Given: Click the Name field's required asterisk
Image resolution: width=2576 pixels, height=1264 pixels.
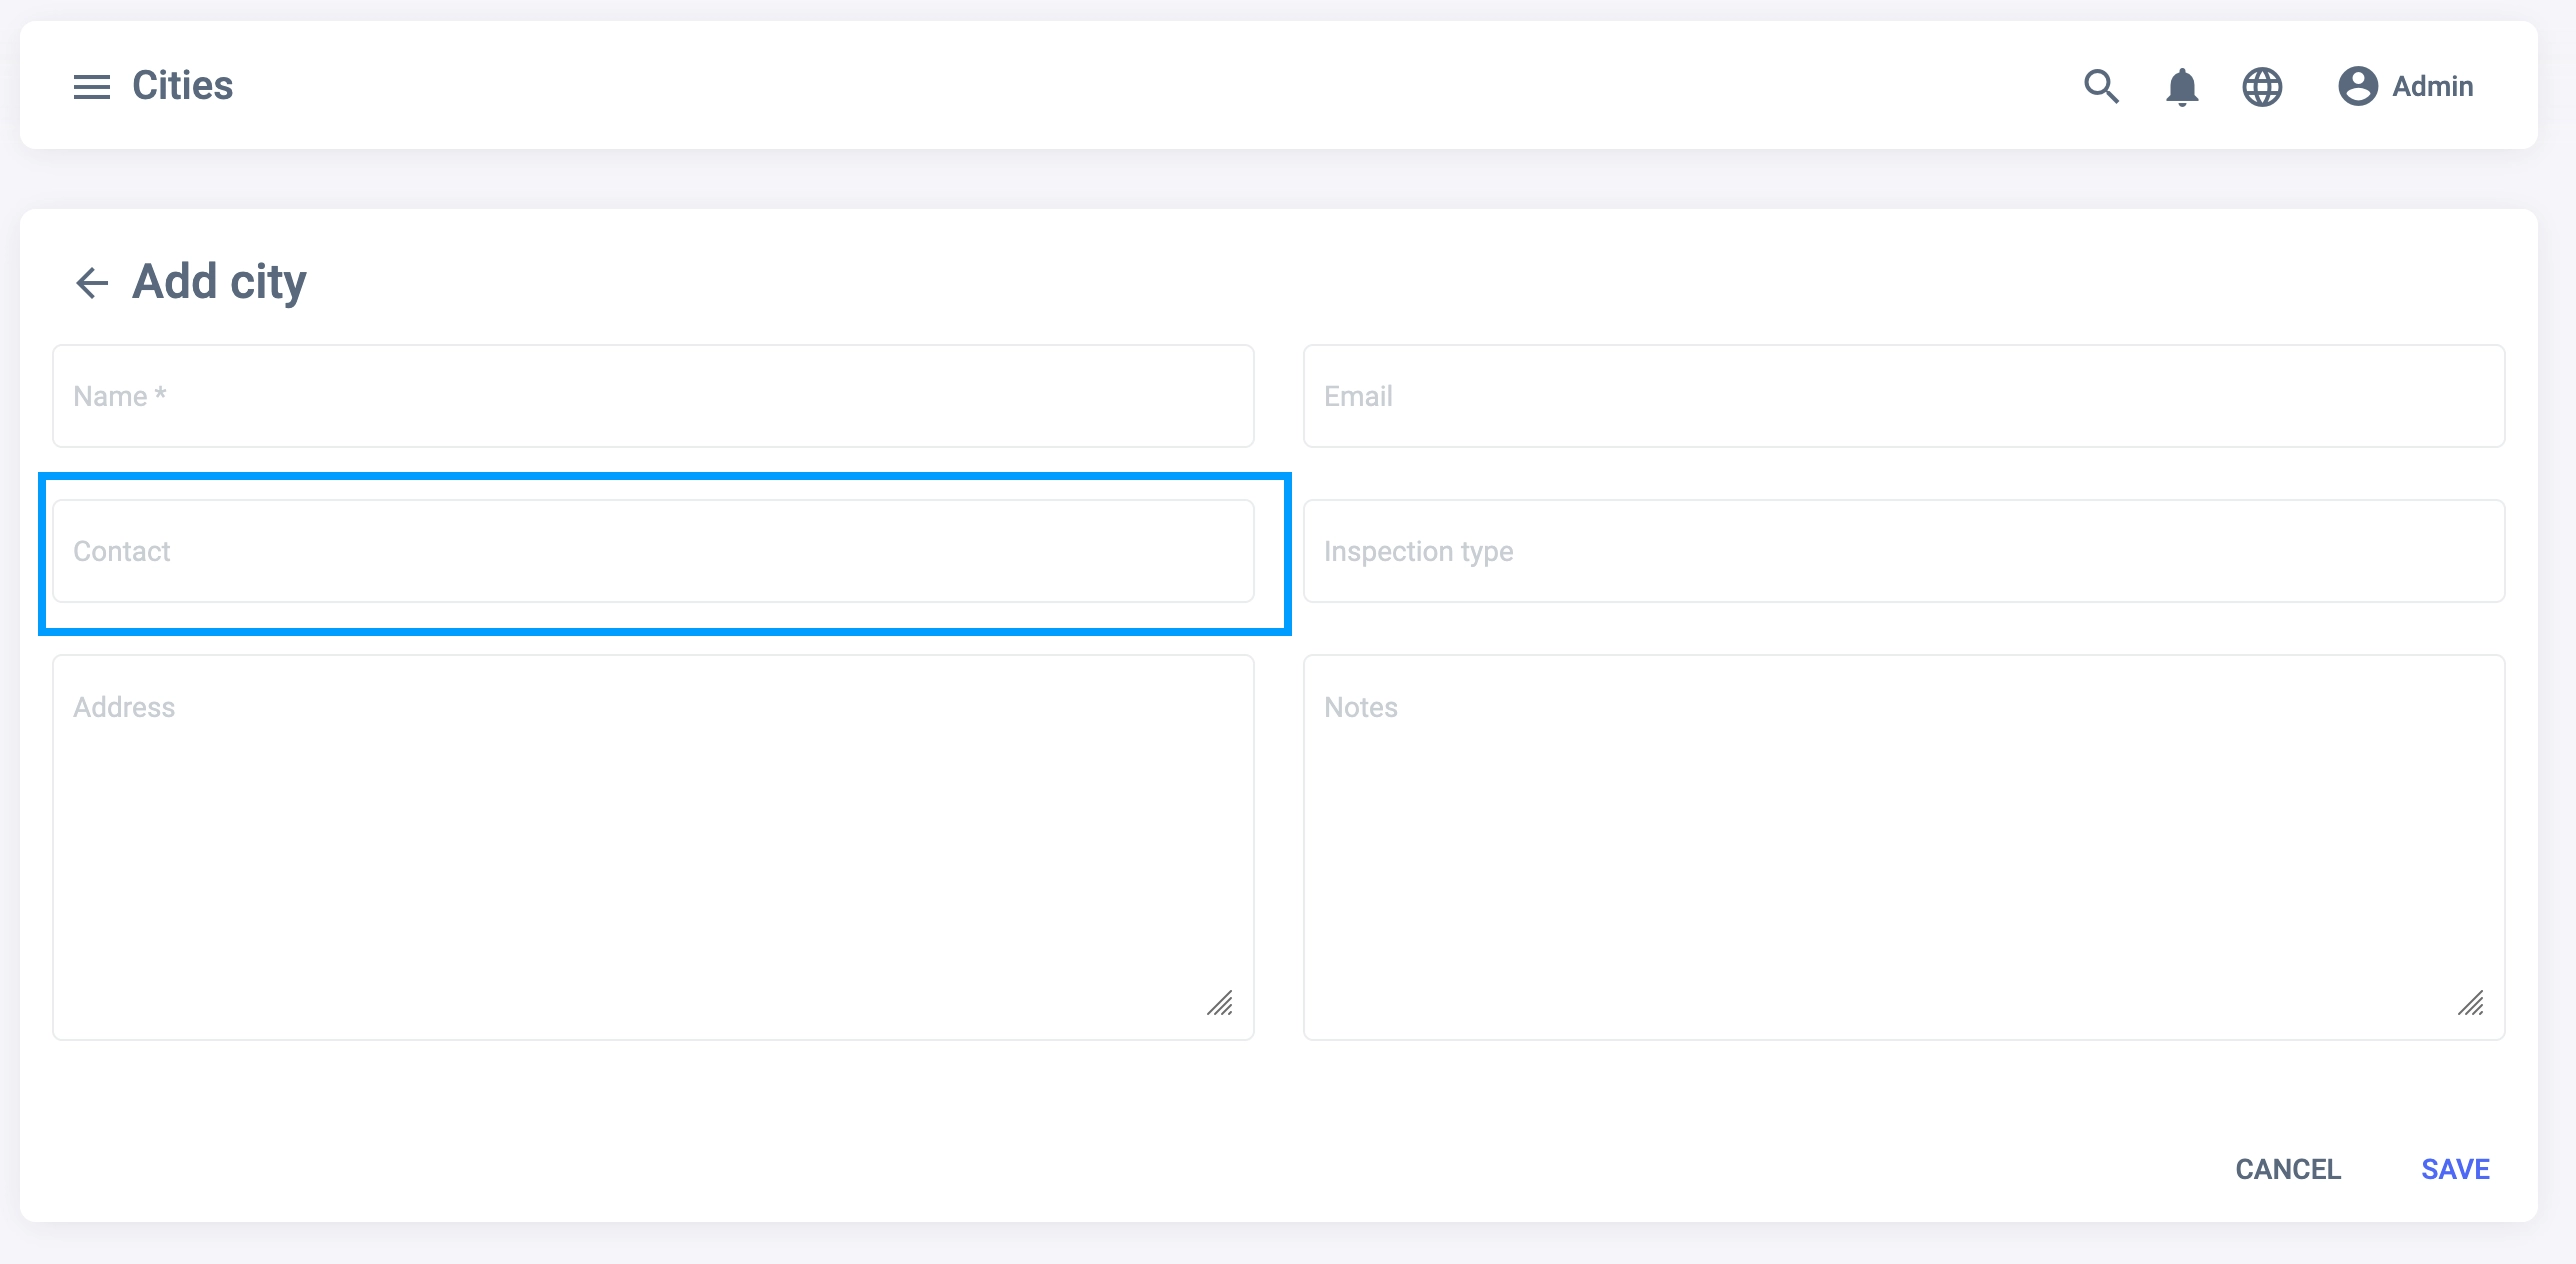Looking at the screenshot, I should point(160,394).
